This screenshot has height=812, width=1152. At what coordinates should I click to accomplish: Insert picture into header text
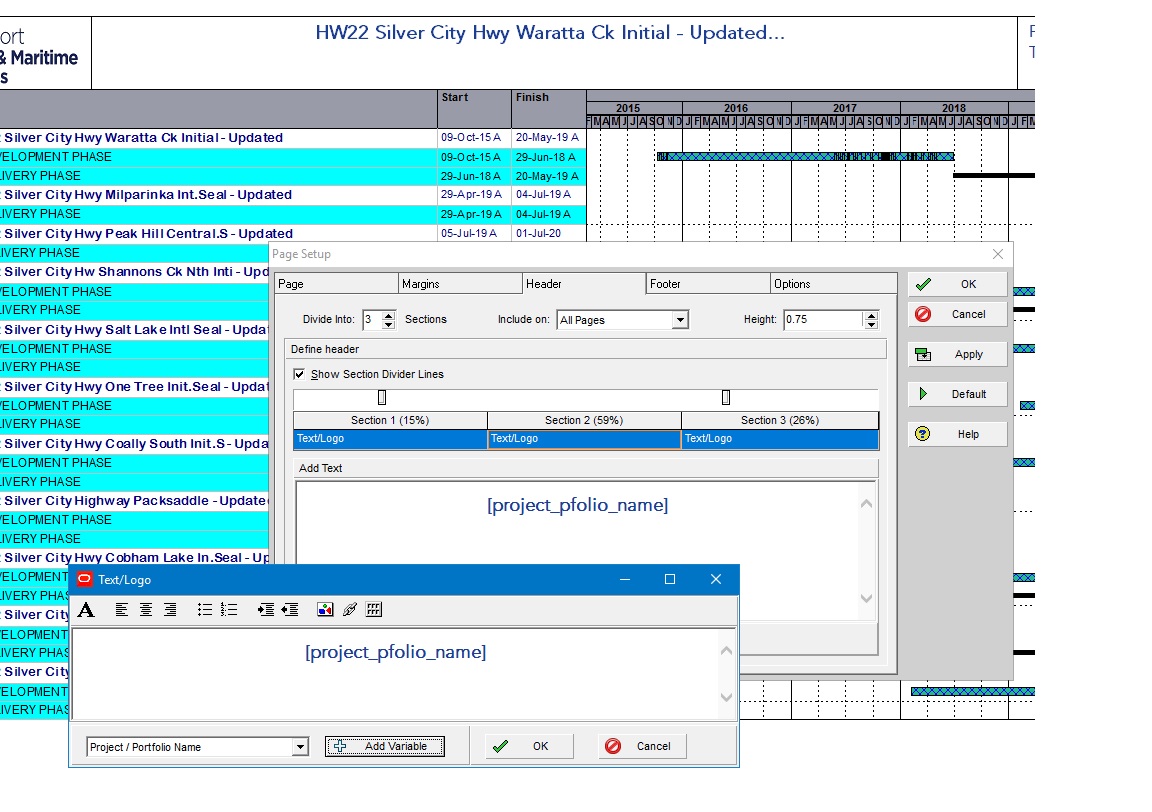point(325,610)
